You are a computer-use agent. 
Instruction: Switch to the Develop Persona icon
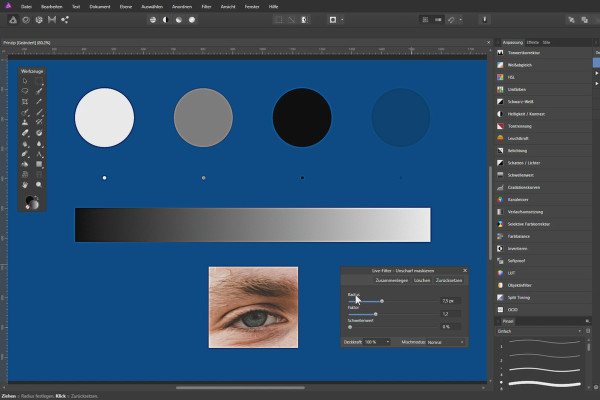(39, 20)
